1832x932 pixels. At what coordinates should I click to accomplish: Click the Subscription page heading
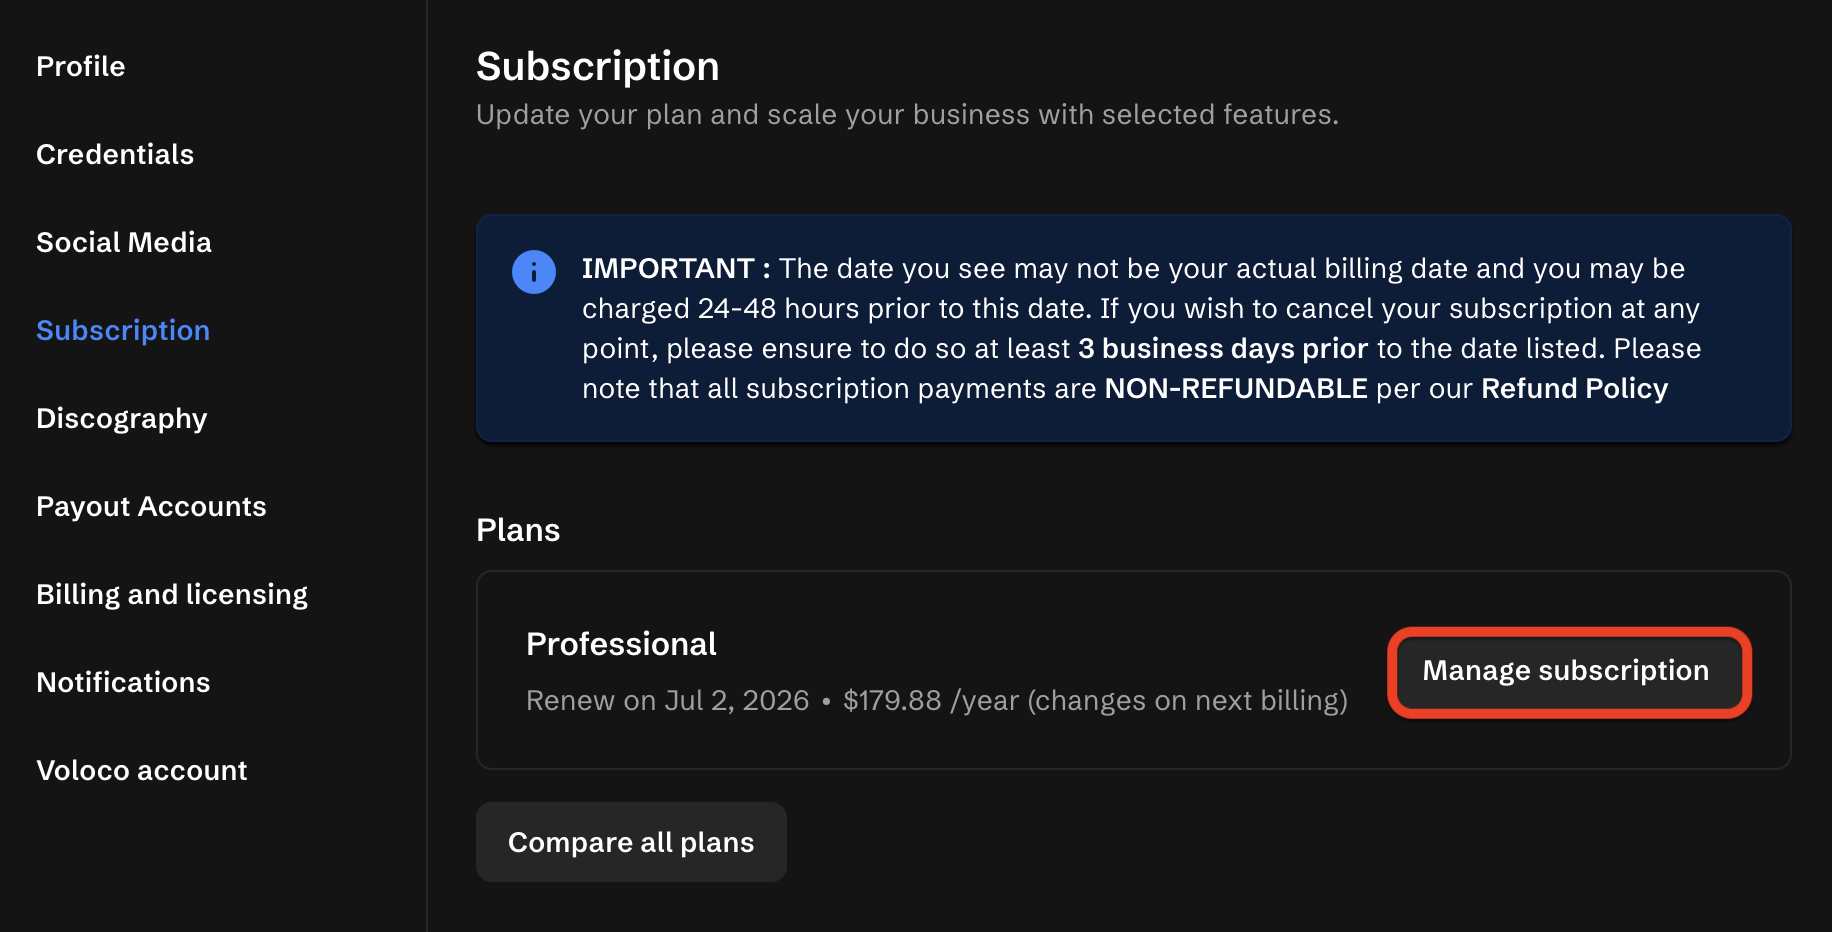click(598, 67)
